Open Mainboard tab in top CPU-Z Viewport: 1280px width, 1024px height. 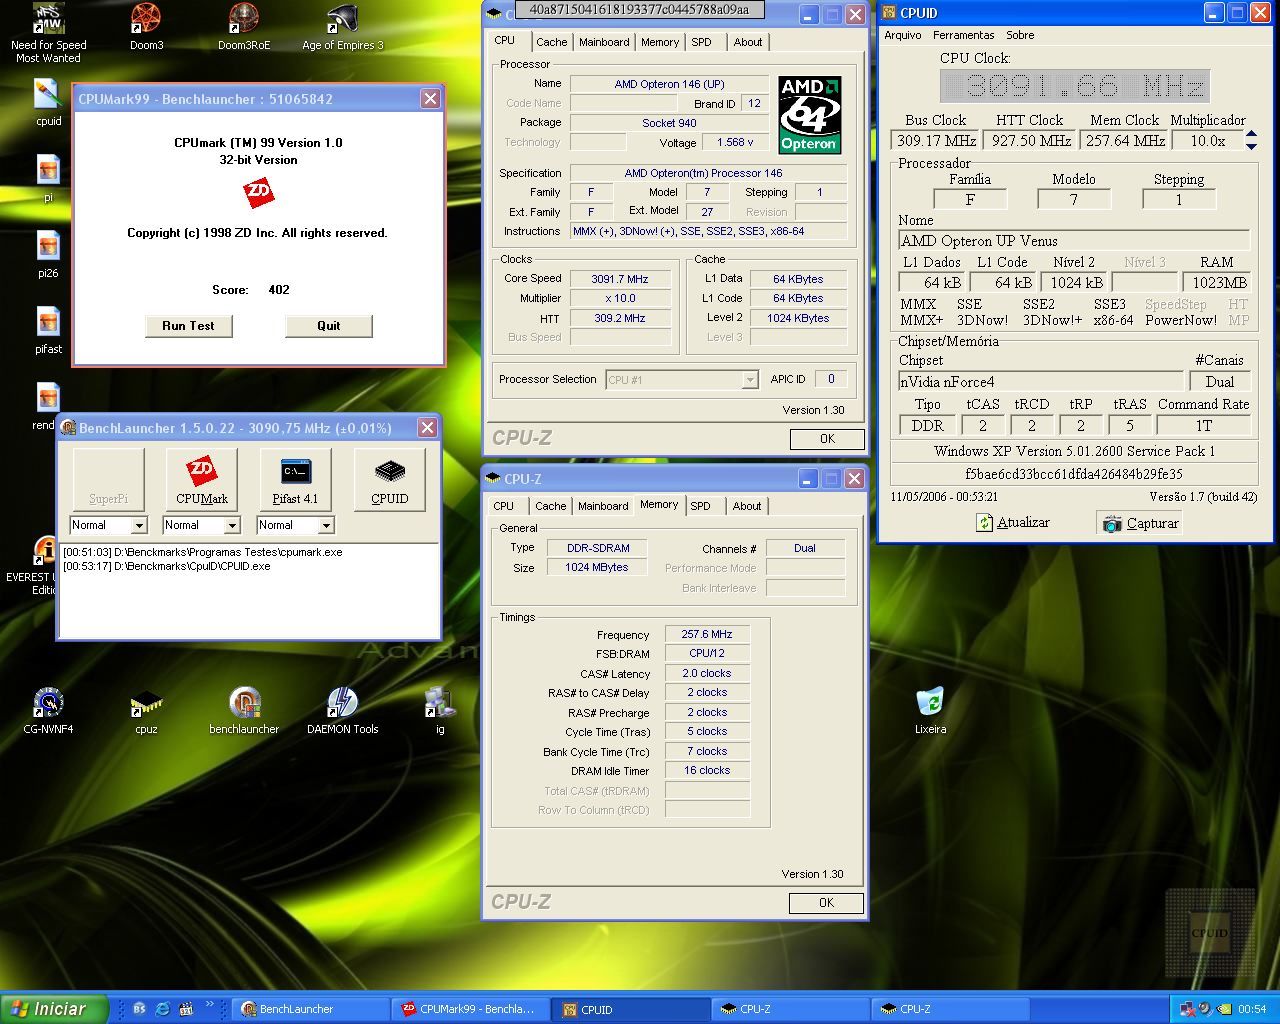point(604,42)
